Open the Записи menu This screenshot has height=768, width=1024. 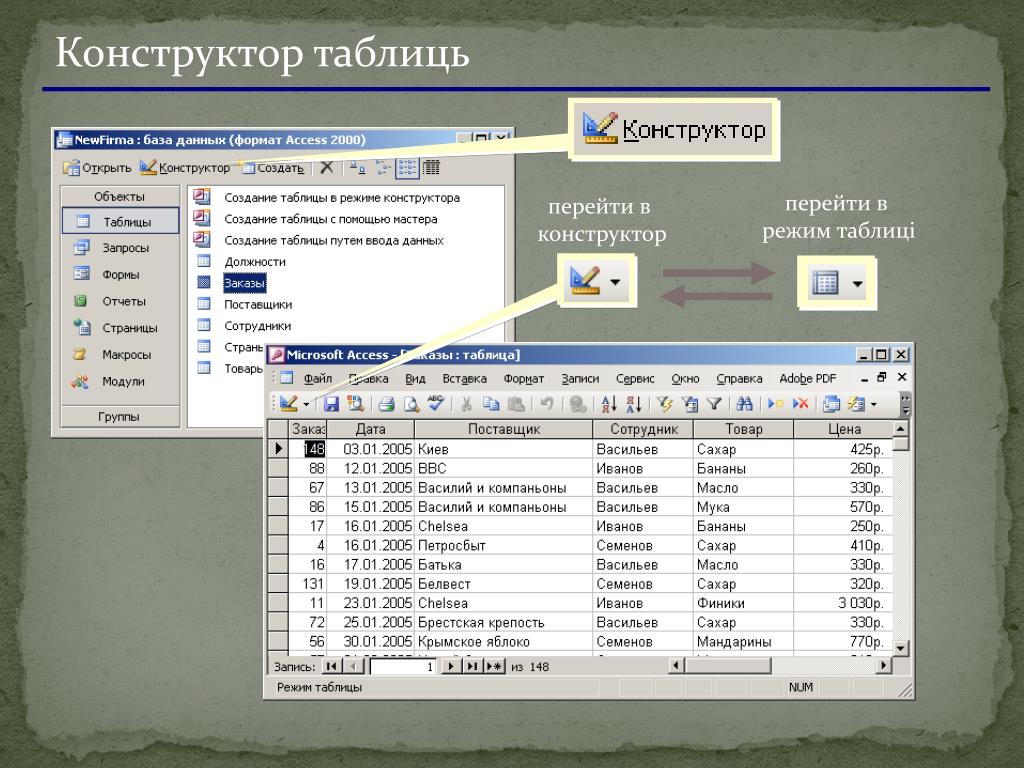pos(580,378)
